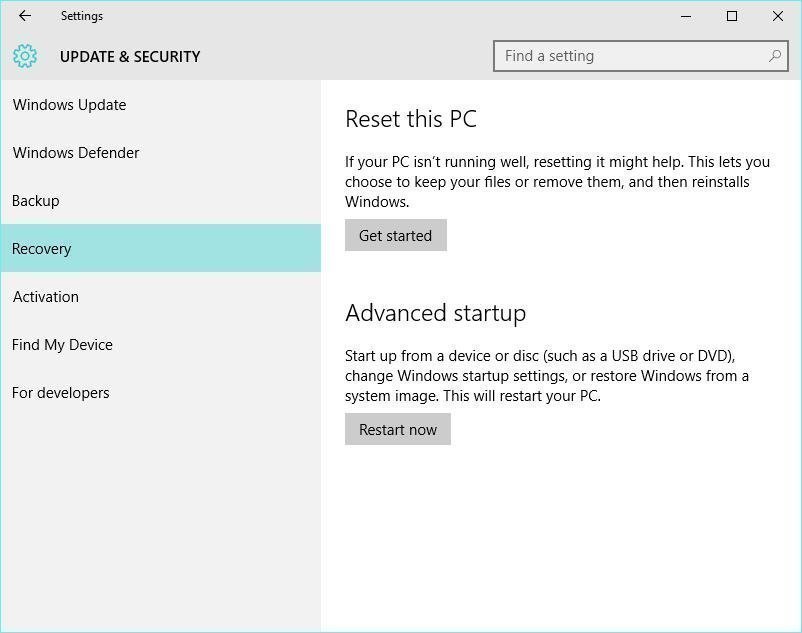Select the Recovery sidebar item
The width and height of the screenshot is (802, 633).
pyautogui.click(x=42, y=249)
